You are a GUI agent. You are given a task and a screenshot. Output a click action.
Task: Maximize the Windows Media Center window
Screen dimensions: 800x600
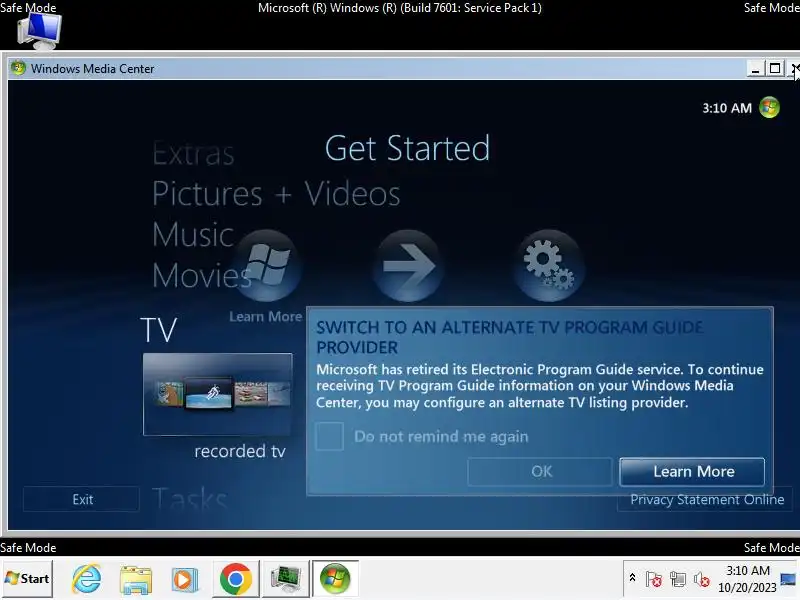(x=774, y=68)
